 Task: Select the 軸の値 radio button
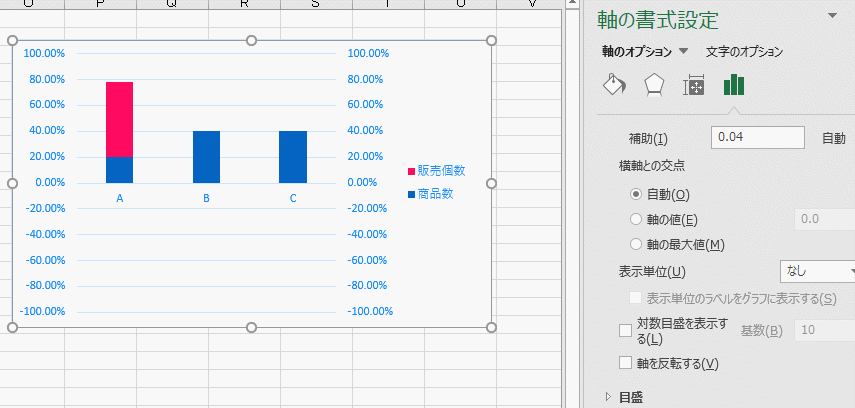(x=636, y=219)
